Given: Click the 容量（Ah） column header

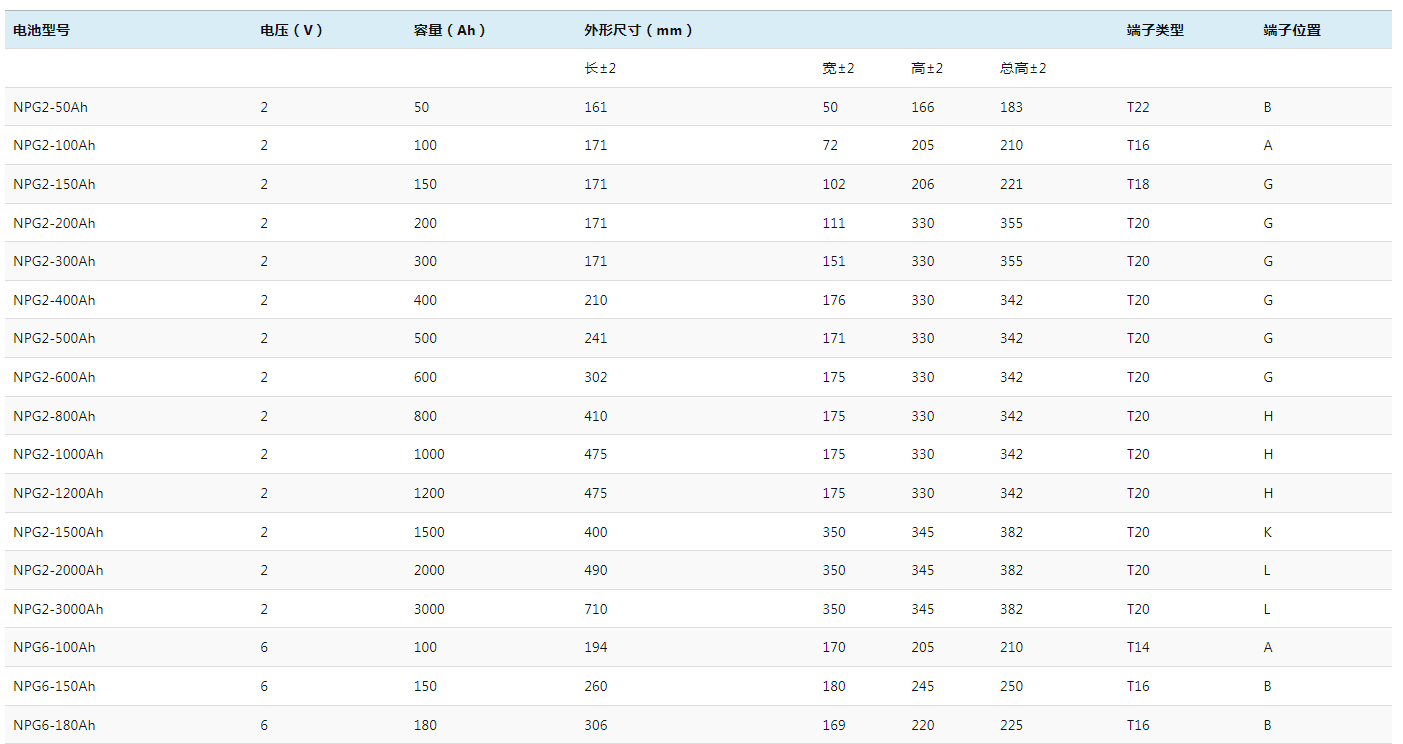Looking at the screenshot, I should click(450, 30).
